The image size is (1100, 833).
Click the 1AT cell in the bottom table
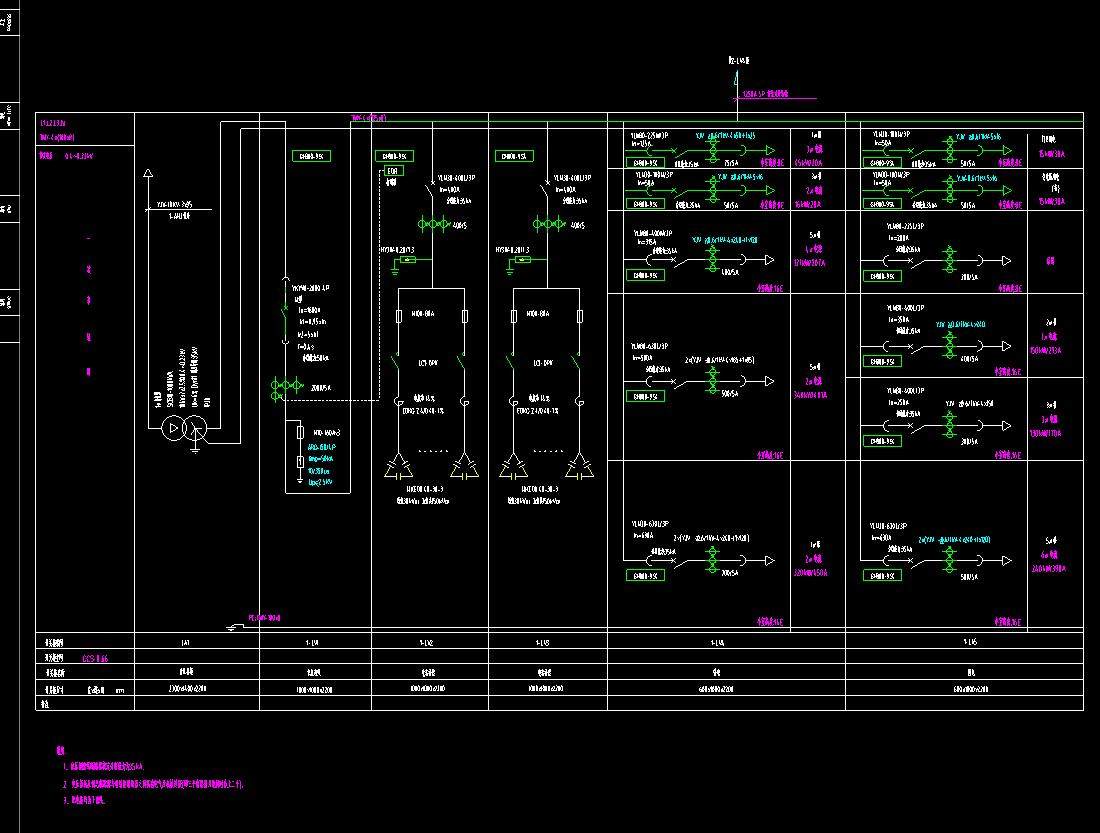coord(186,642)
